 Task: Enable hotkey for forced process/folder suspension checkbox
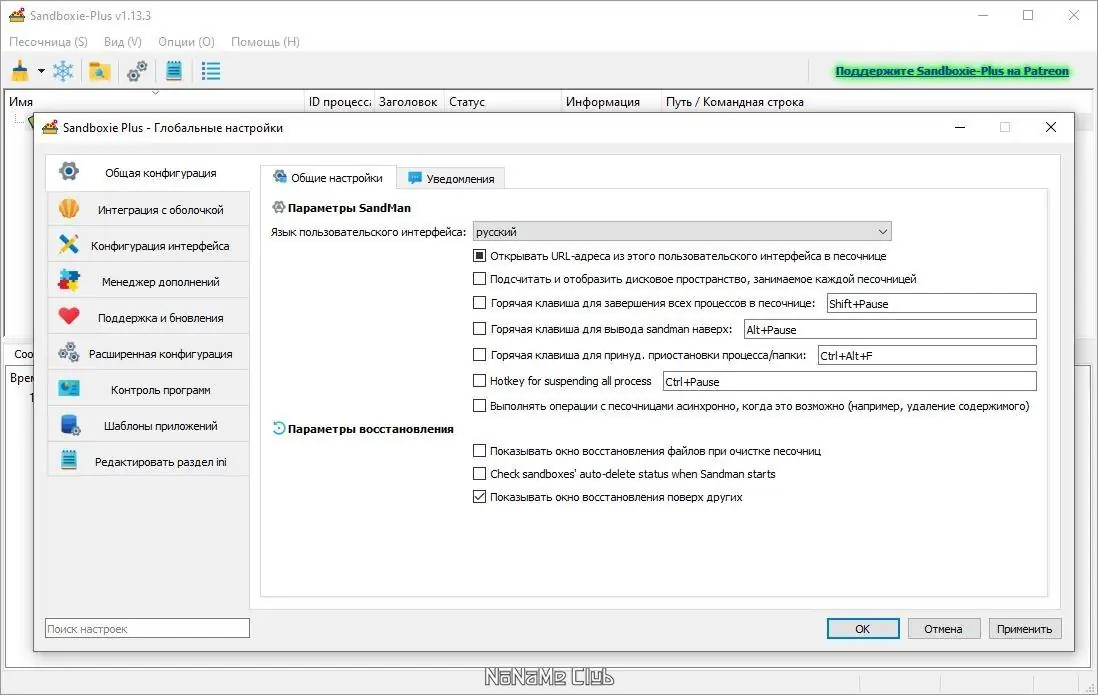(x=479, y=355)
